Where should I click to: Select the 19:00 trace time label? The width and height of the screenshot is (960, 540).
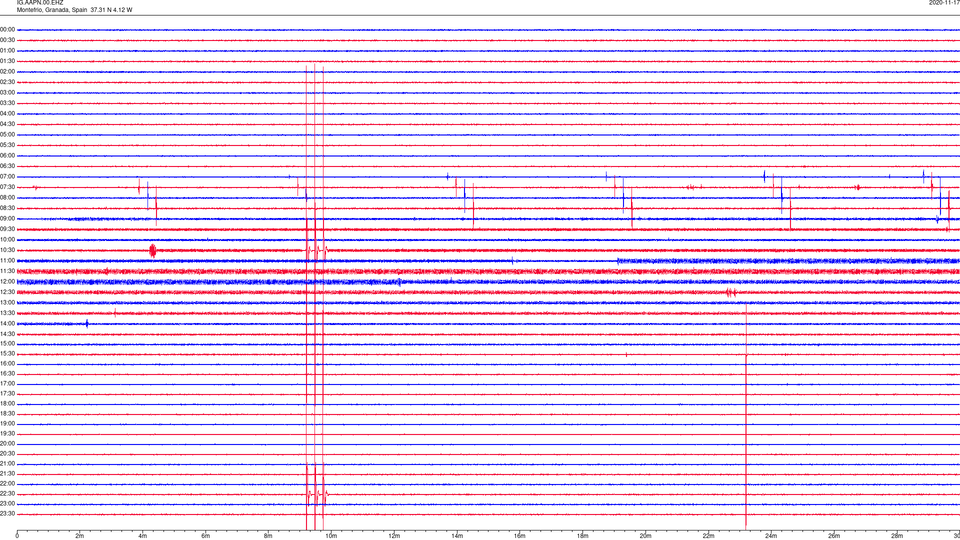(7, 424)
